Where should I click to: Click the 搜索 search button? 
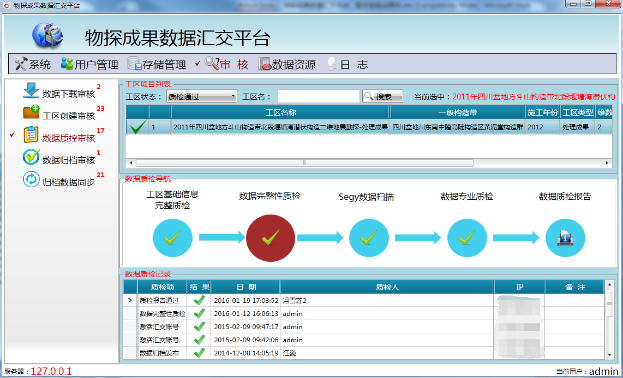point(382,96)
